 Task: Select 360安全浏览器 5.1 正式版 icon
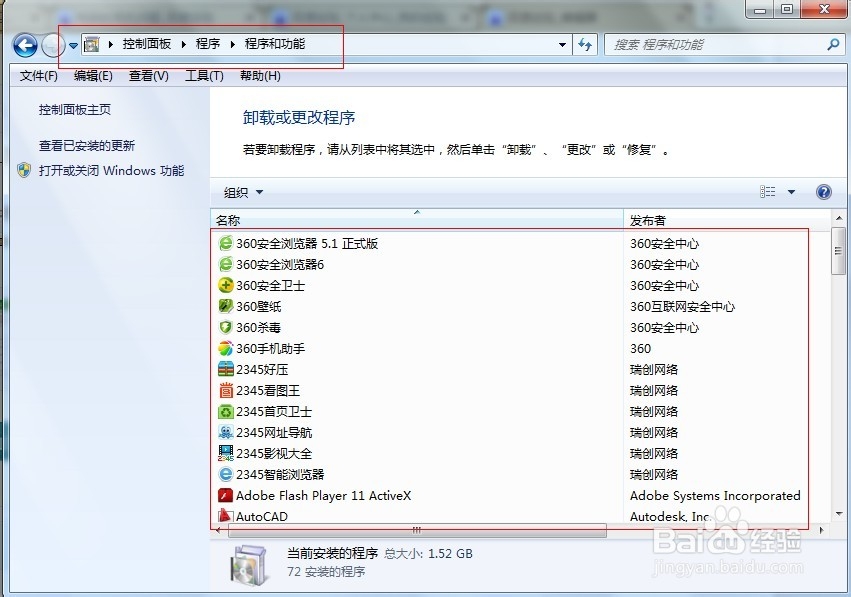pos(226,243)
